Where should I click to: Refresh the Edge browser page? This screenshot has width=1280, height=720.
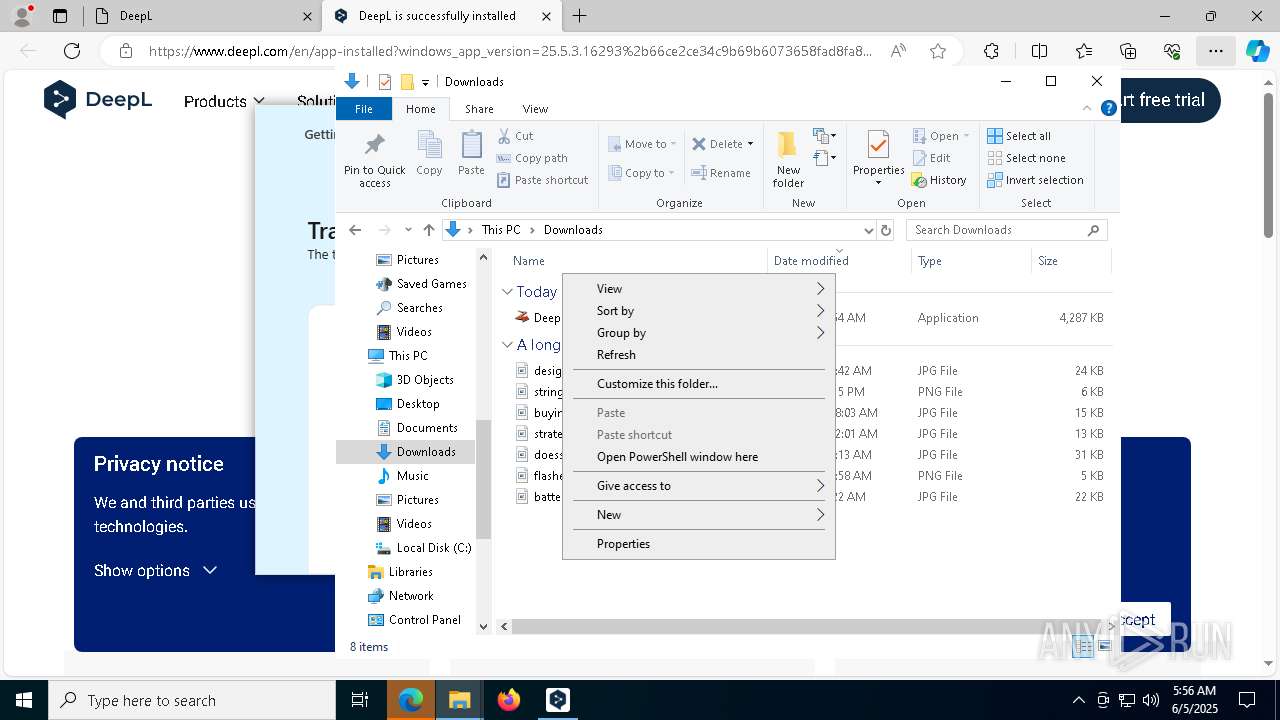(x=72, y=51)
